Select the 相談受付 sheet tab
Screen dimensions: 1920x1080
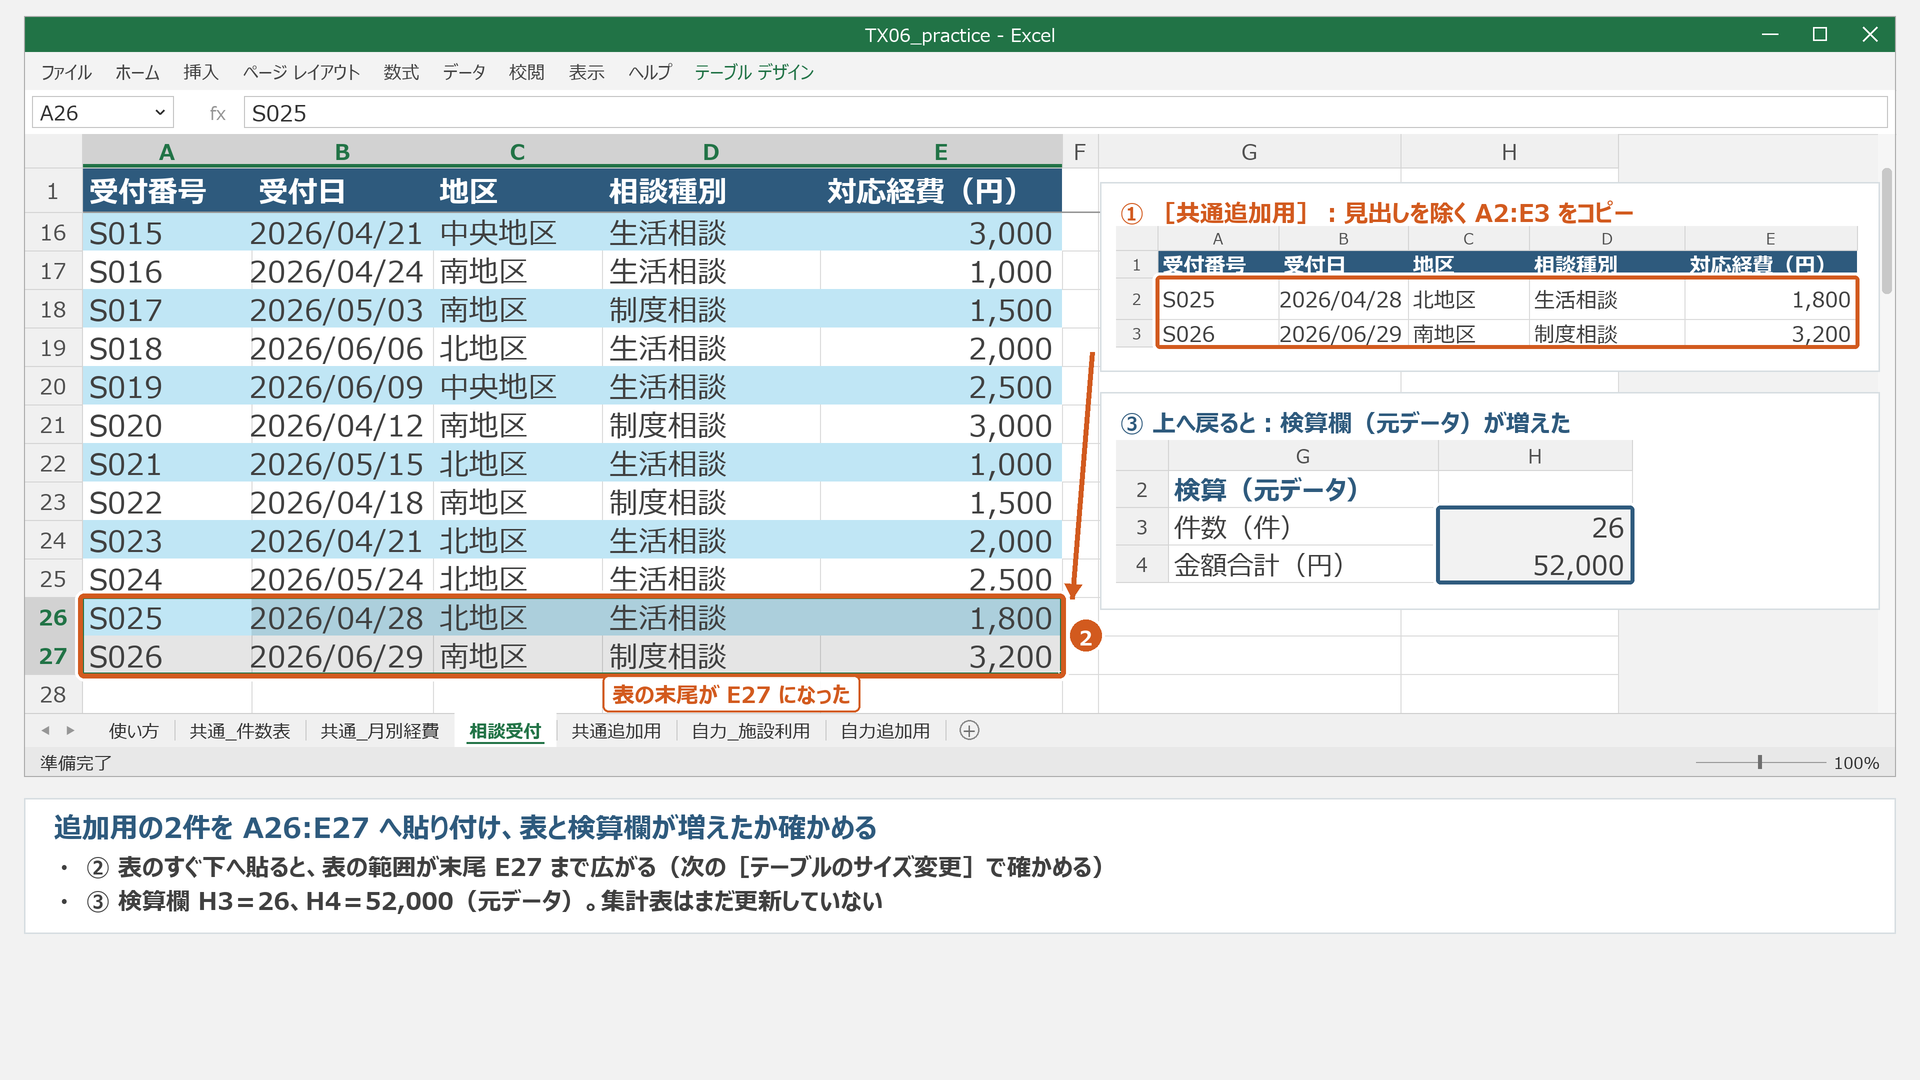505,731
